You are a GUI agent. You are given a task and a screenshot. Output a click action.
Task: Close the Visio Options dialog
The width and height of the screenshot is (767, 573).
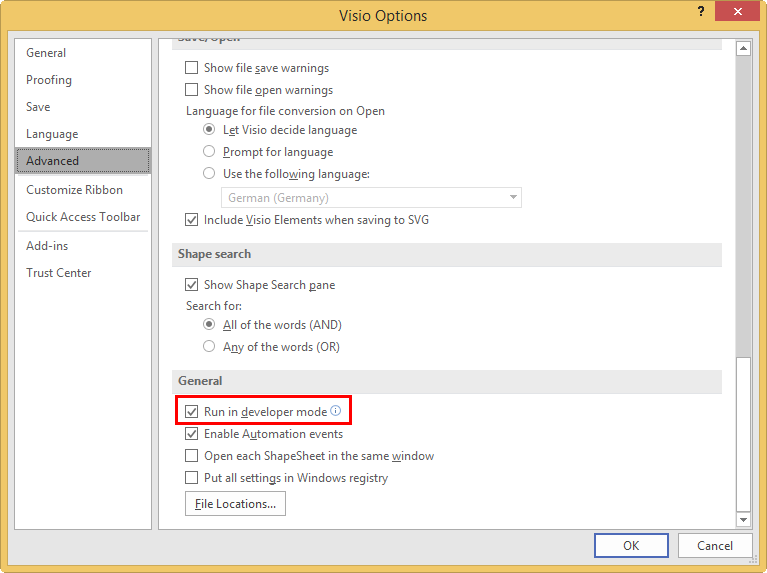(x=738, y=11)
